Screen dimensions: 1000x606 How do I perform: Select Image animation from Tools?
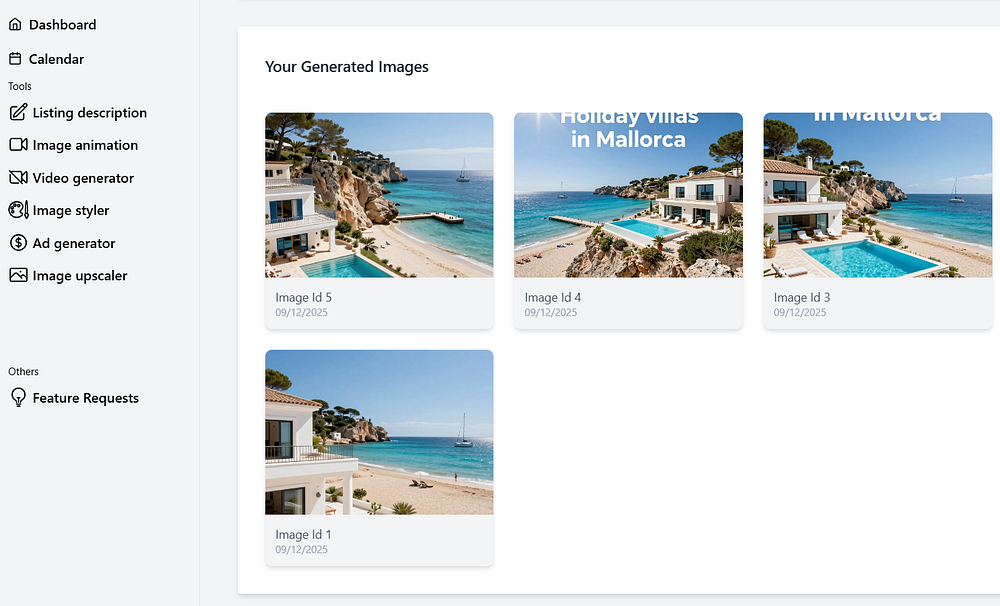(85, 145)
